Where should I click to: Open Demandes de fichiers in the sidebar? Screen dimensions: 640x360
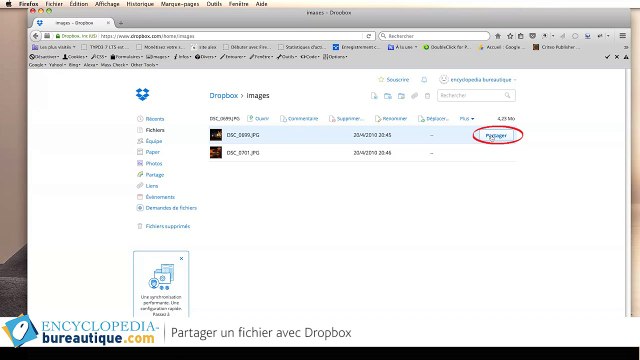171,208
